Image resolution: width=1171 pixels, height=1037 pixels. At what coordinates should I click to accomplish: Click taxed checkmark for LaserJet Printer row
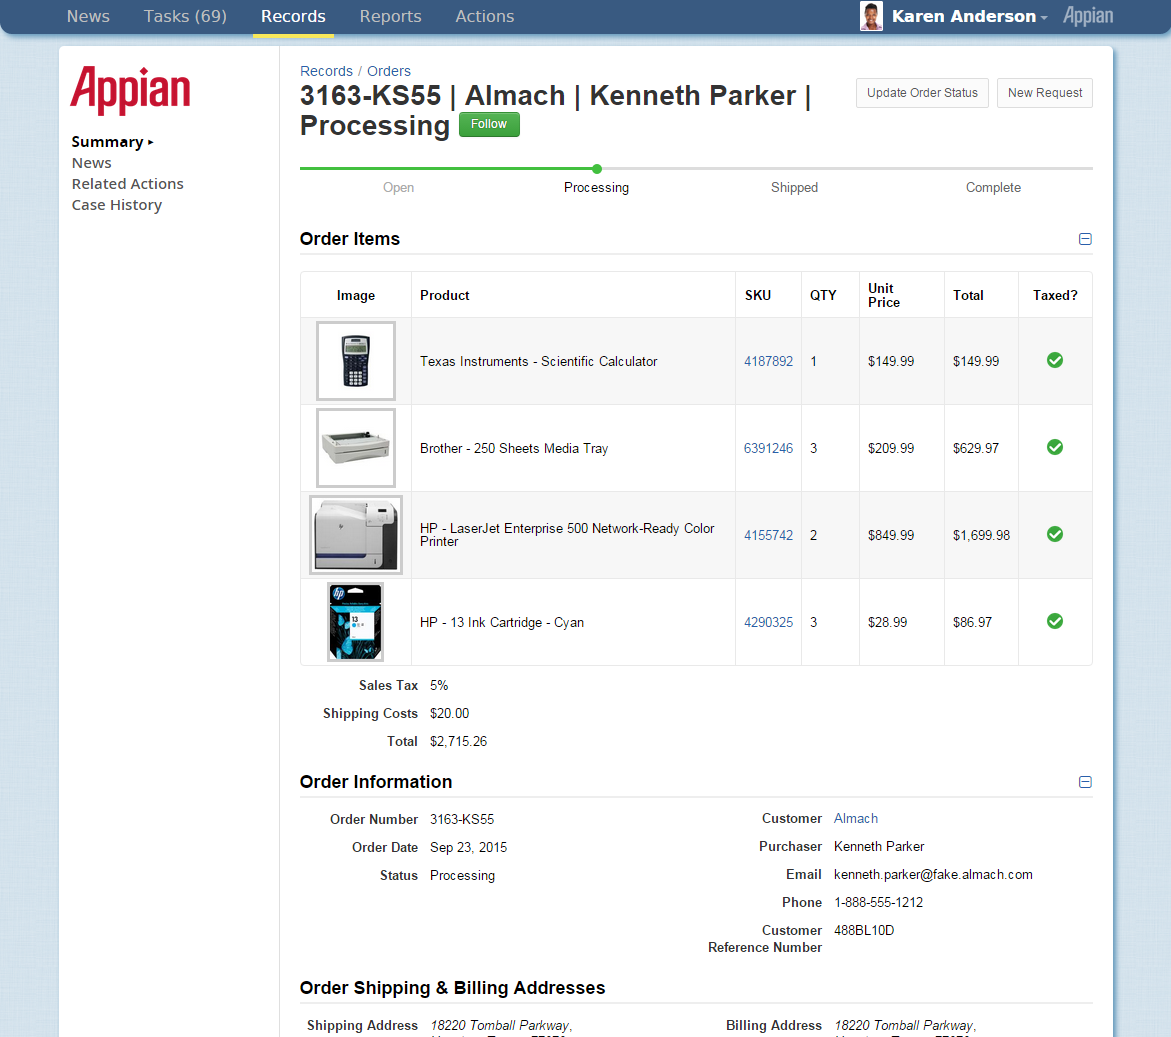coord(1054,535)
